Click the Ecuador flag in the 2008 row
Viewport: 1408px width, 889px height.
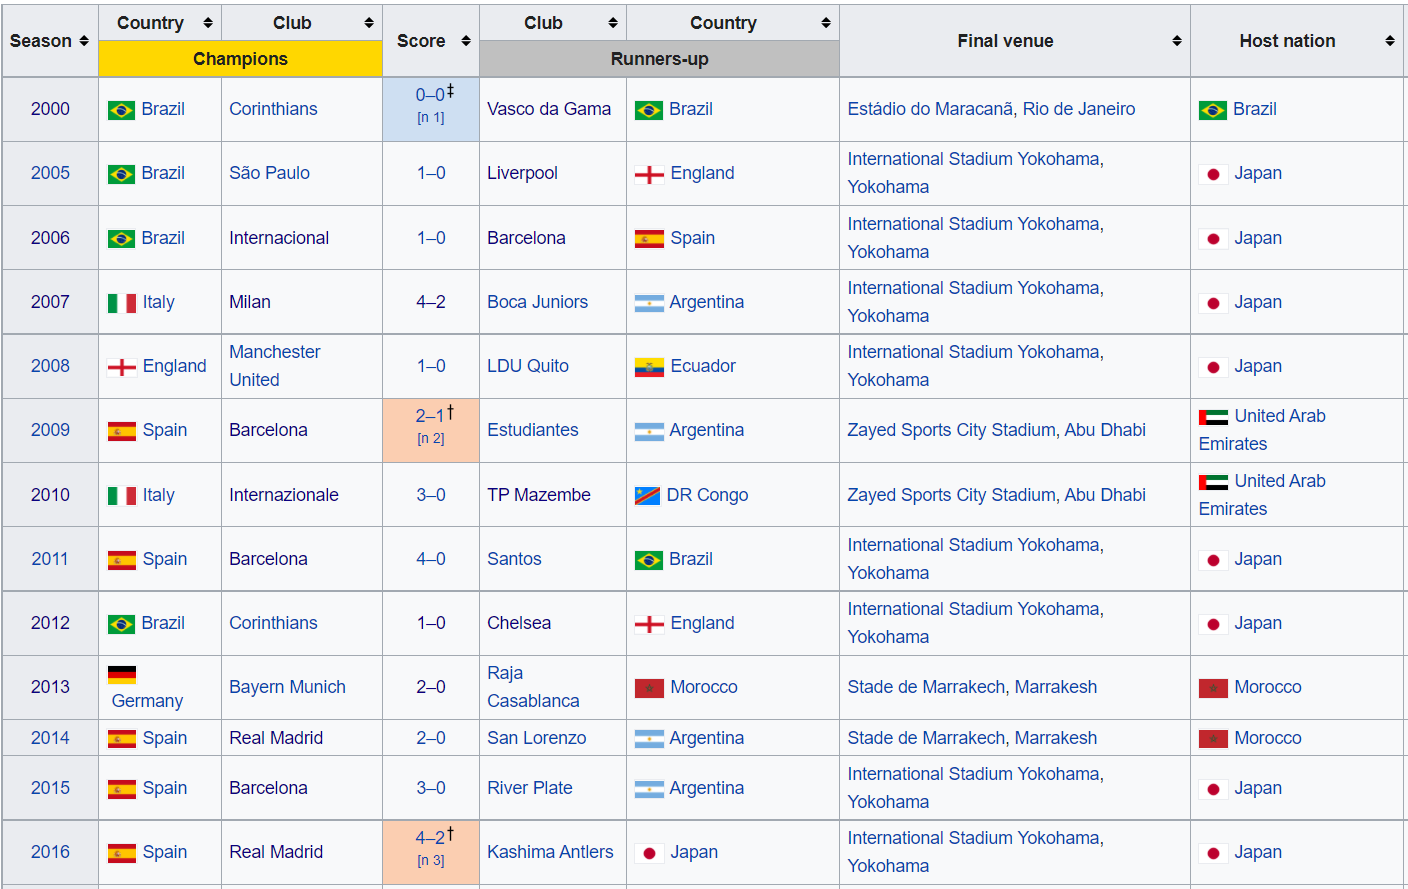[x=649, y=367]
